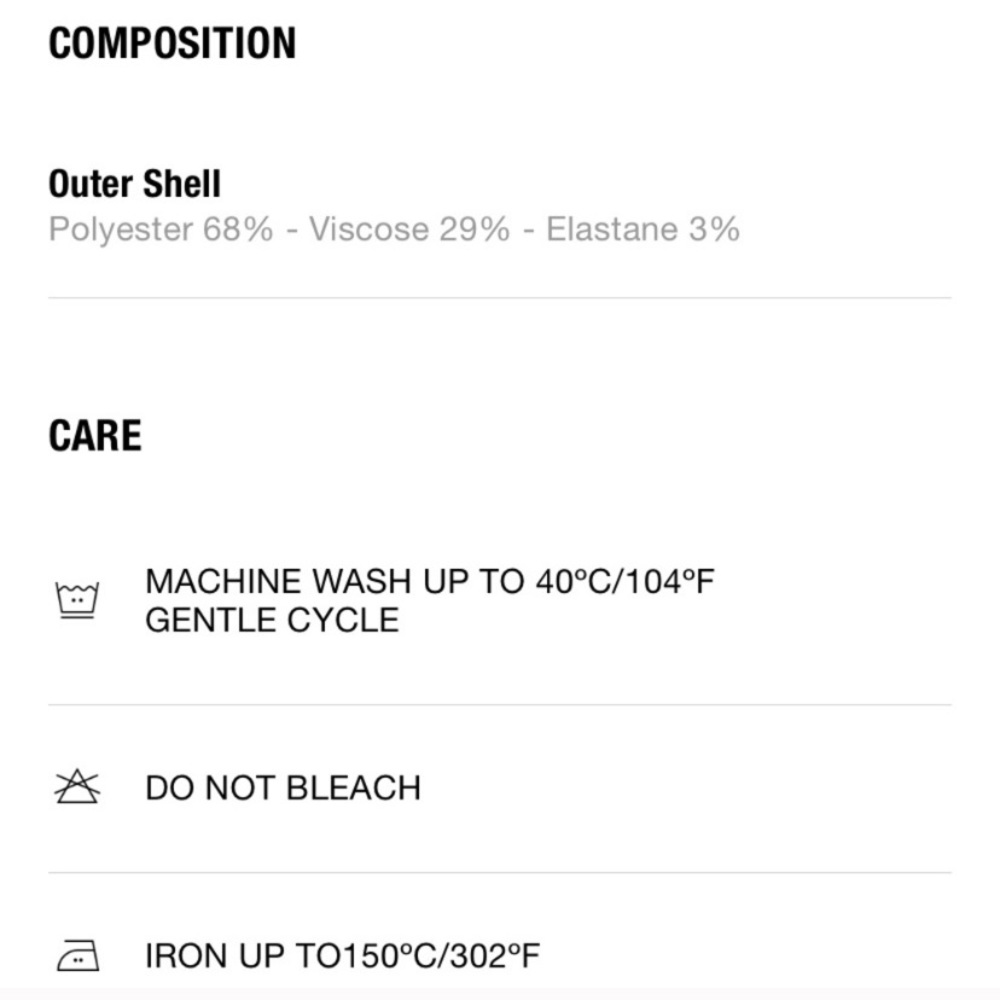Click the Elastane 3% text
The height and width of the screenshot is (1000, 1000).
click(x=643, y=229)
